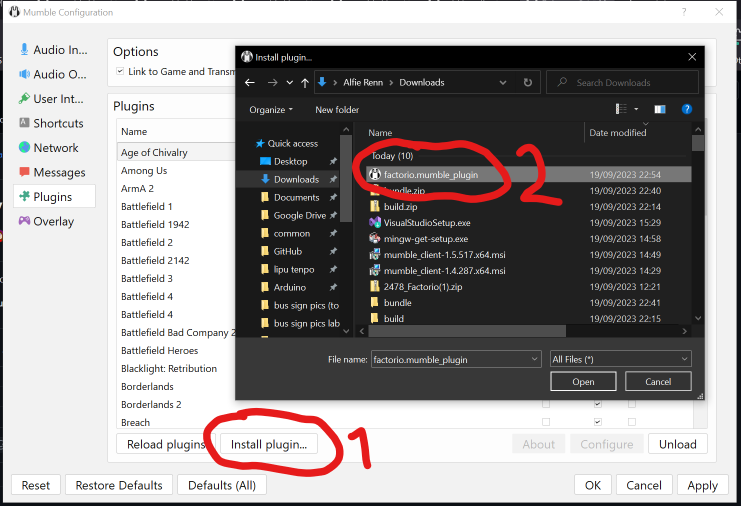The width and height of the screenshot is (741, 506).
Task: Click New folder in file dialog toolbar
Action: (x=337, y=110)
